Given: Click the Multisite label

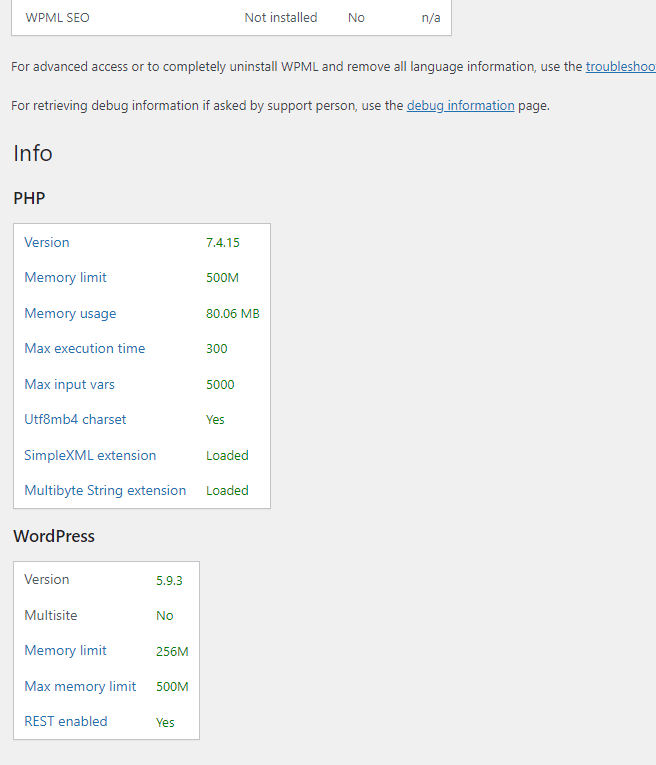Looking at the screenshot, I should [51, 615].
